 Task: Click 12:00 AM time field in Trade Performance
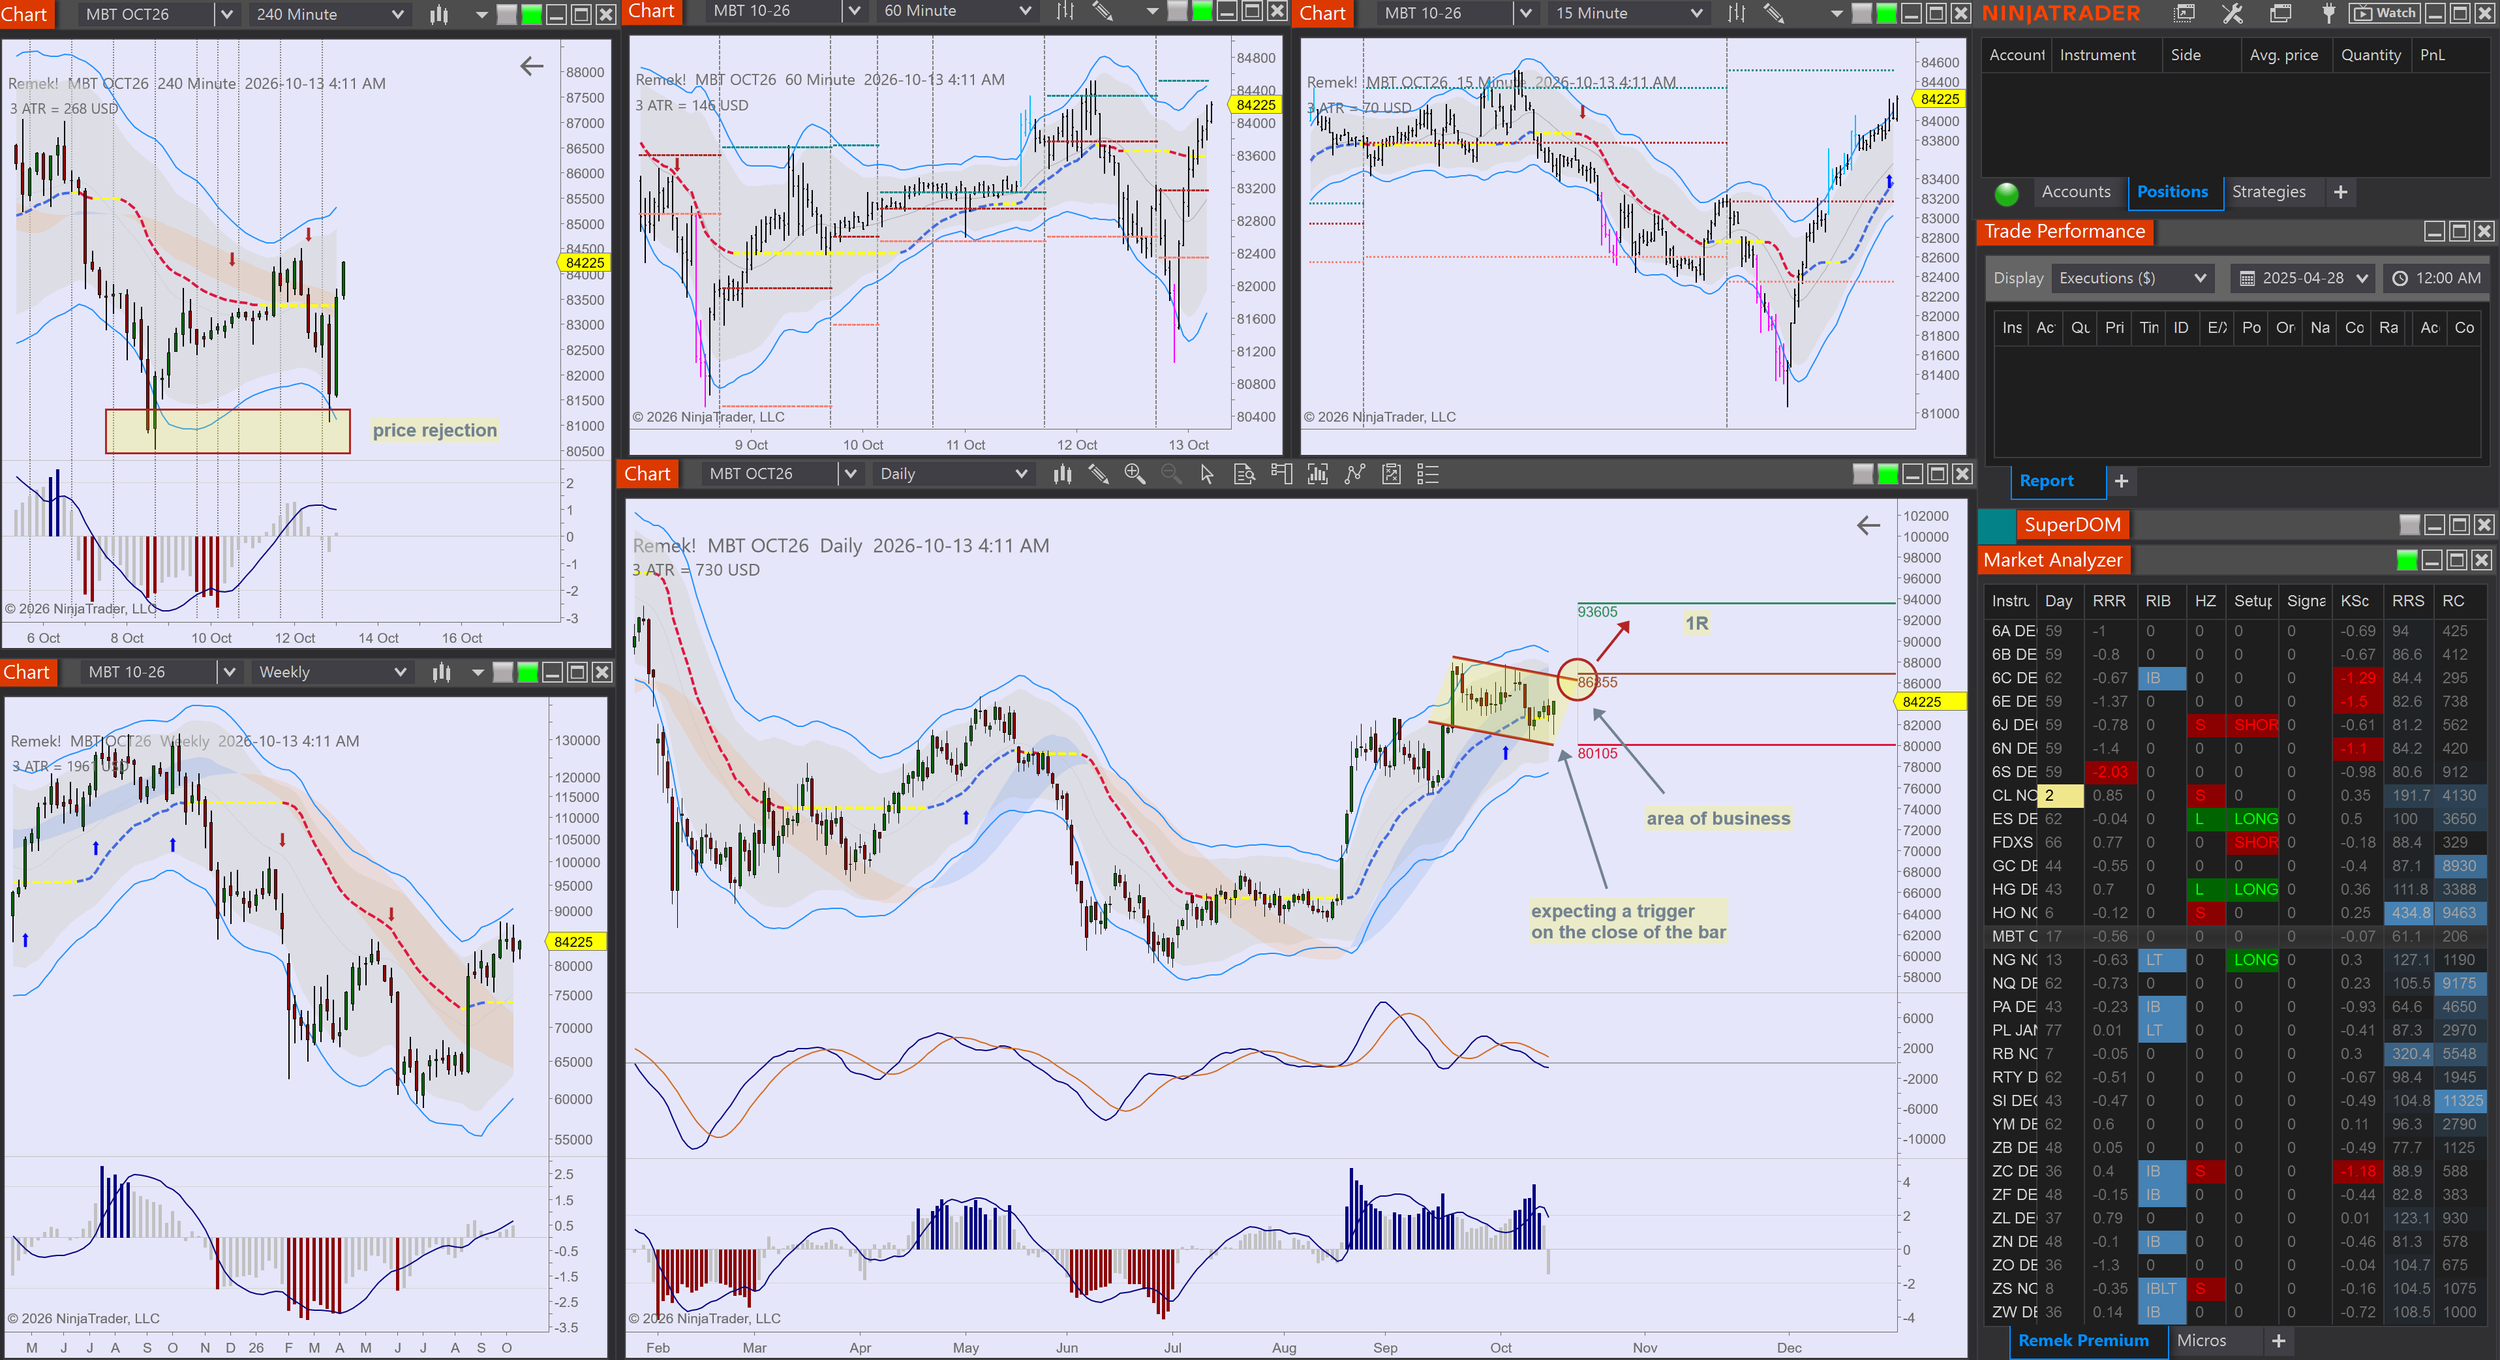click(x=2436, y=278)
